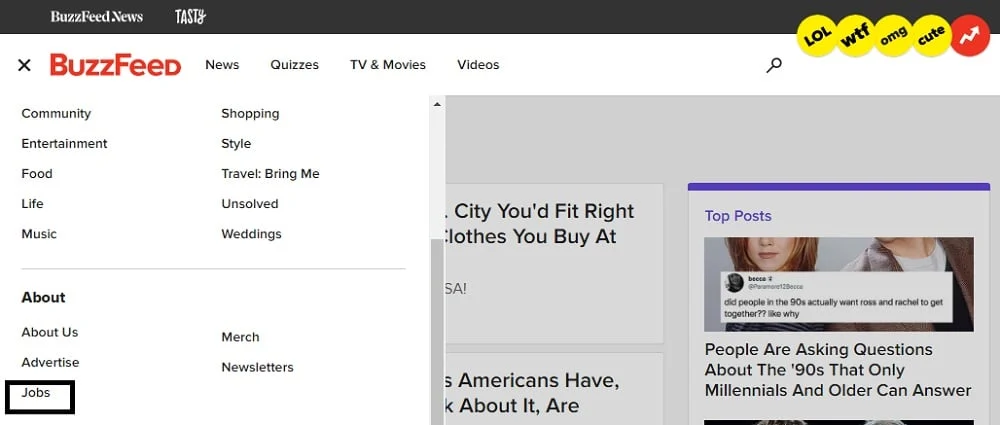
Task: Open Videos from the header navigation
Action: 478,65
